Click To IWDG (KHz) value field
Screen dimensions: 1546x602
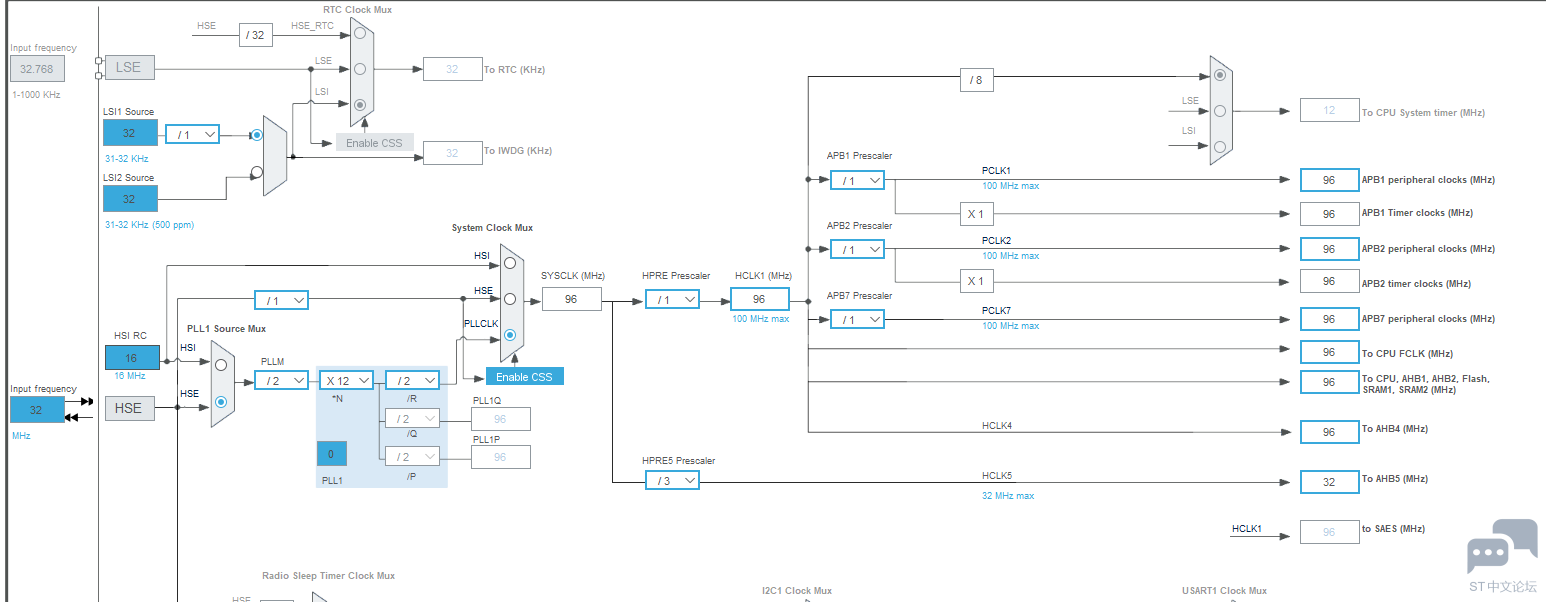(x=452, y=153)
